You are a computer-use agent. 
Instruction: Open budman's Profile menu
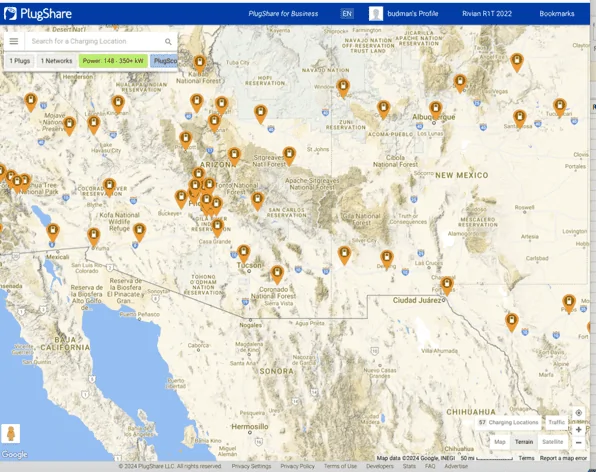pos(413,14)
